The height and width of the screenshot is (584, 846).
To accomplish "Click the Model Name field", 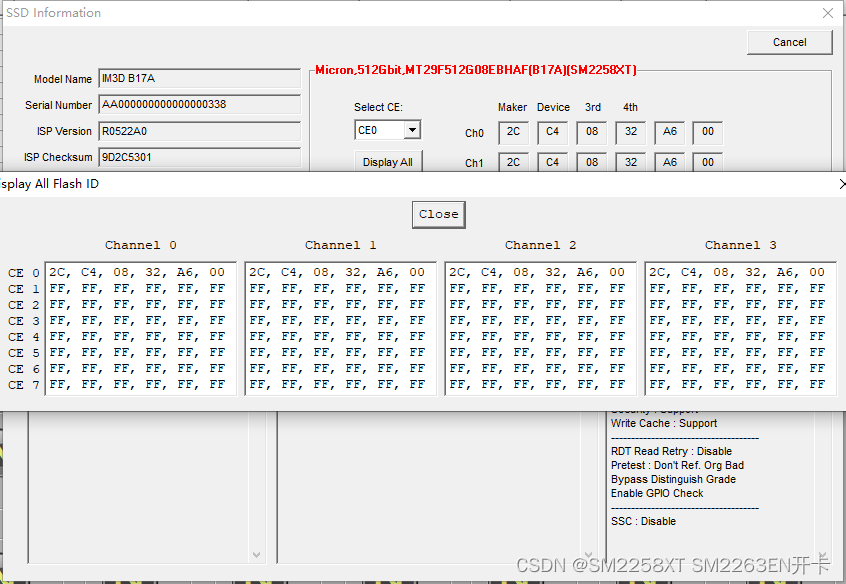I will (200, 78).
